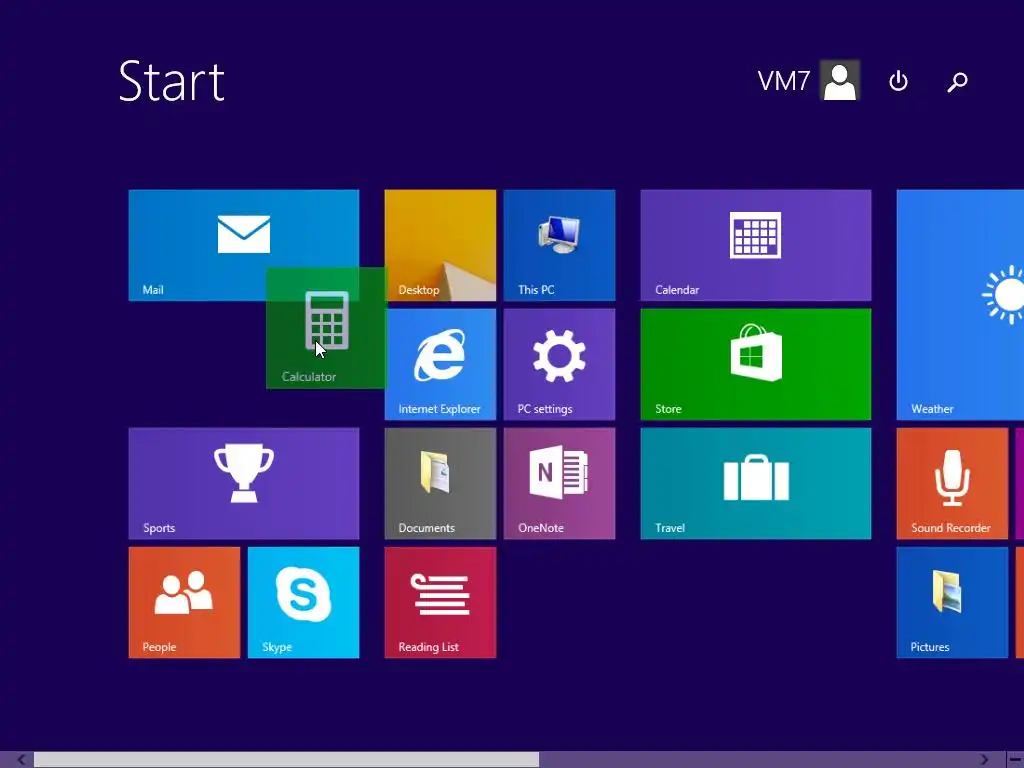Image resolution: width=1024 pixels, height=768 pixels.
Task: Open the PC settings tile
Action: click(559, 364)
